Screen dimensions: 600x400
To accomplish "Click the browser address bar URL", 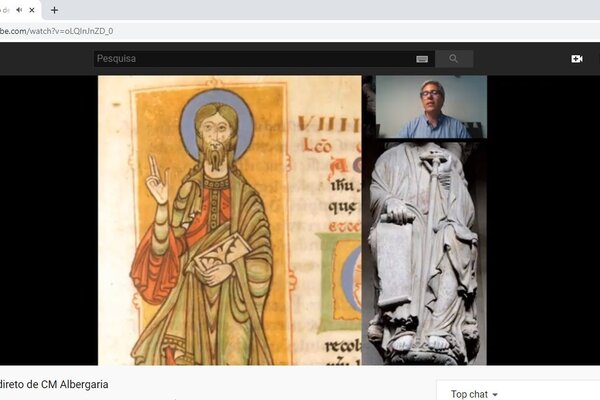I will tap(56, 31).
